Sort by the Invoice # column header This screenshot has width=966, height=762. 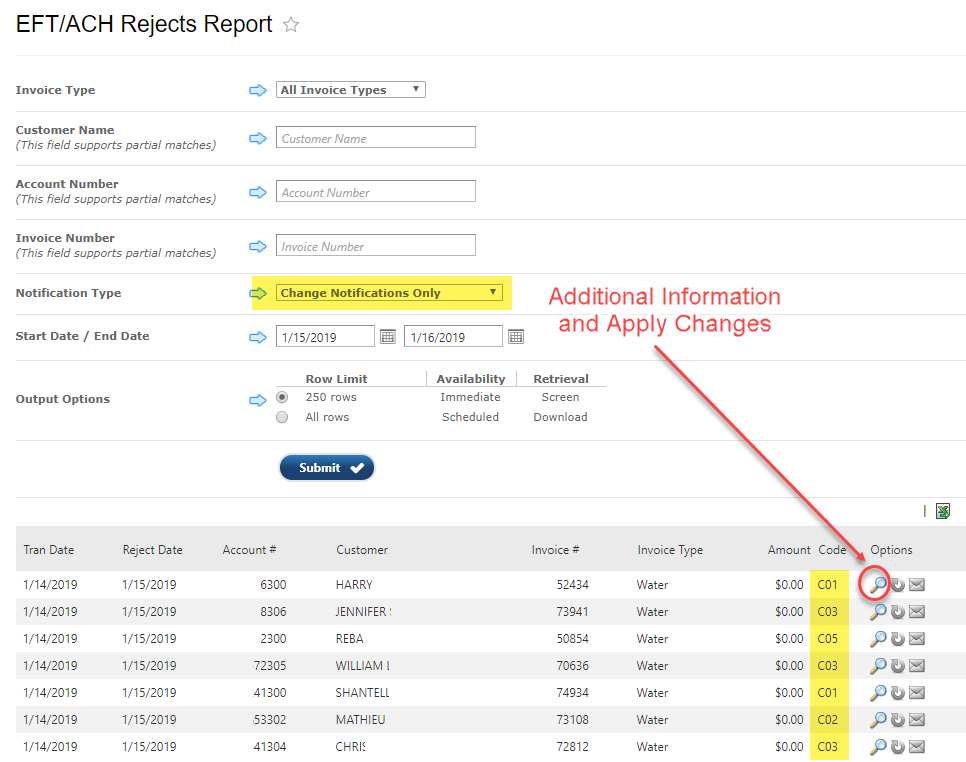coord(556,549)
